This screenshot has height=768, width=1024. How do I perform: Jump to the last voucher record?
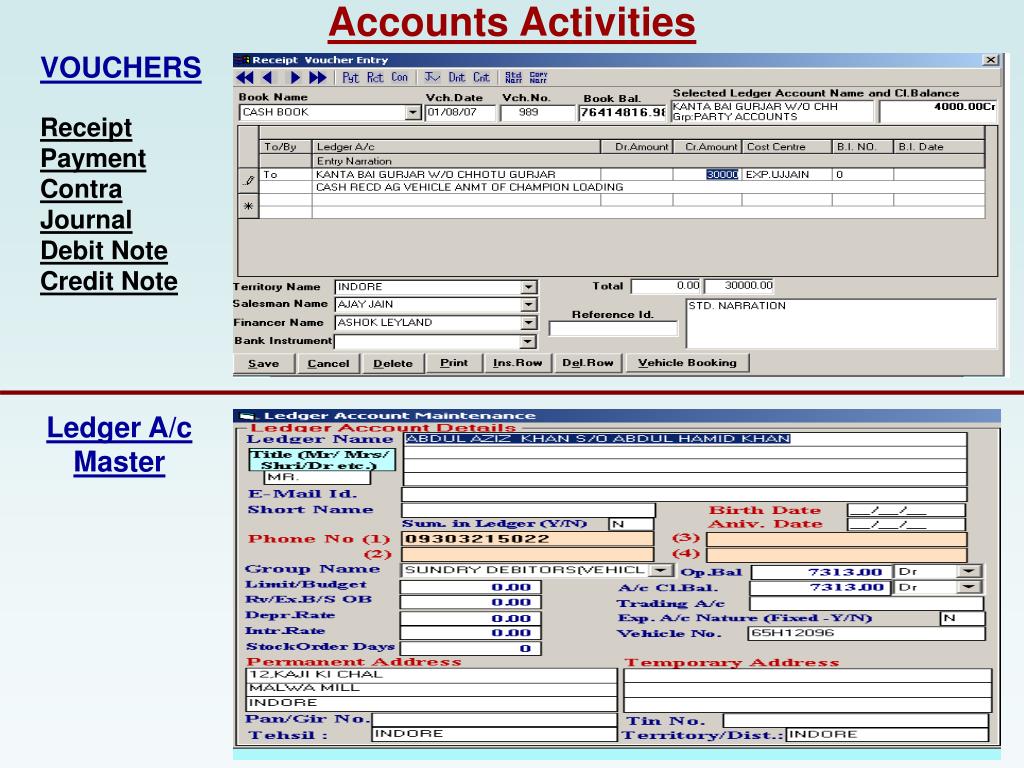[x=317, y=78]
